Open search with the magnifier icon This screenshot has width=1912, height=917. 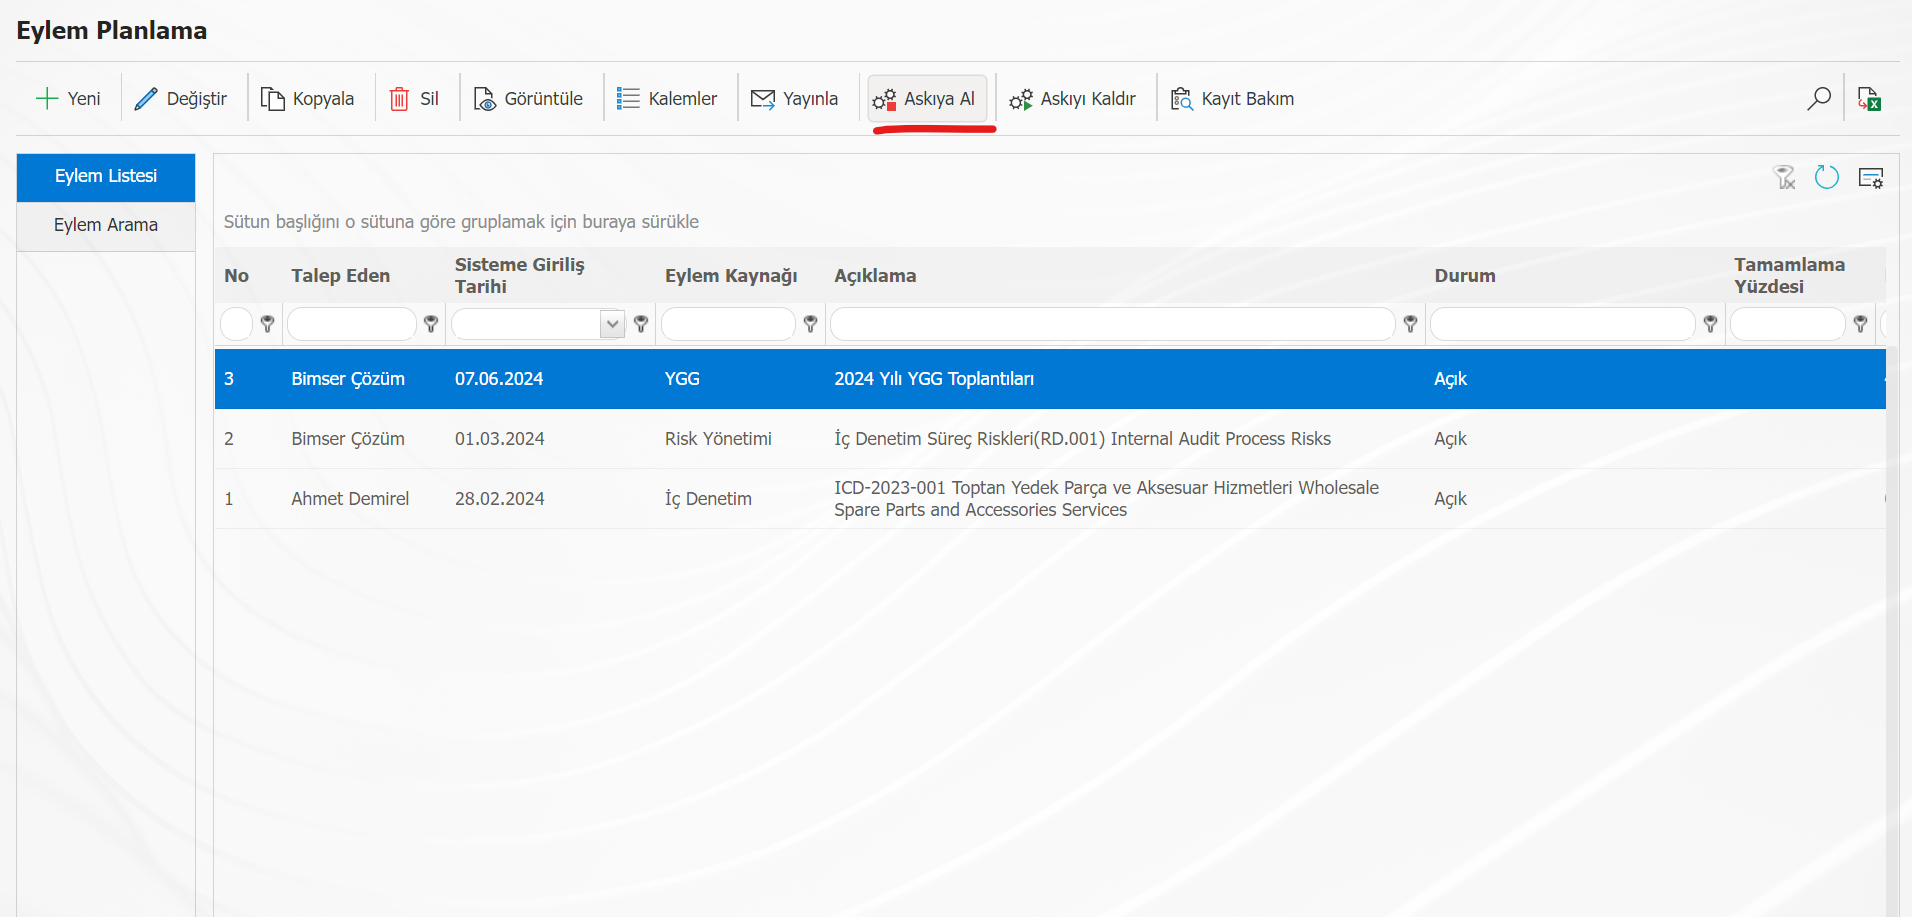point(1819,98)
